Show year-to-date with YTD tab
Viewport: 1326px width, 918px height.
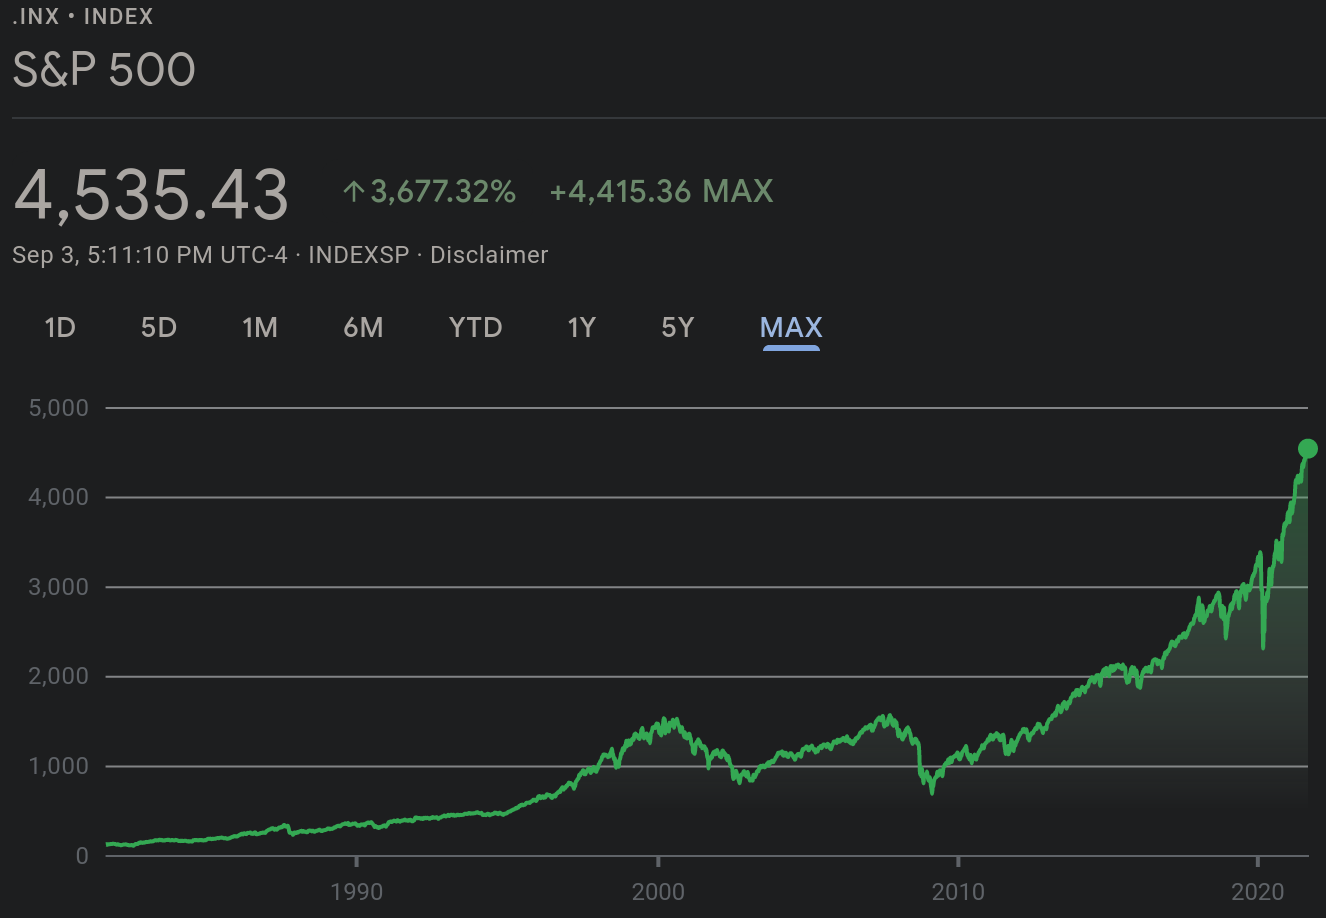(475, 328)
